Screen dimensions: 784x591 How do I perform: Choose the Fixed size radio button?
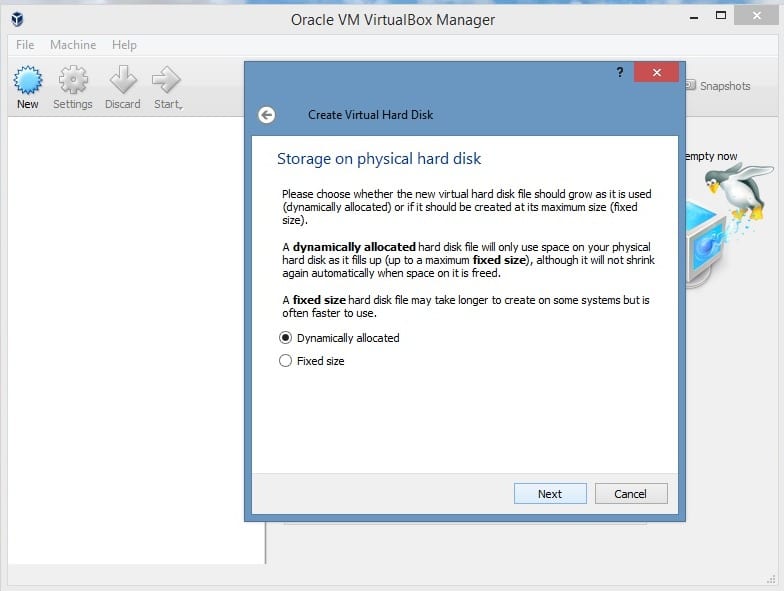point(286,361)
